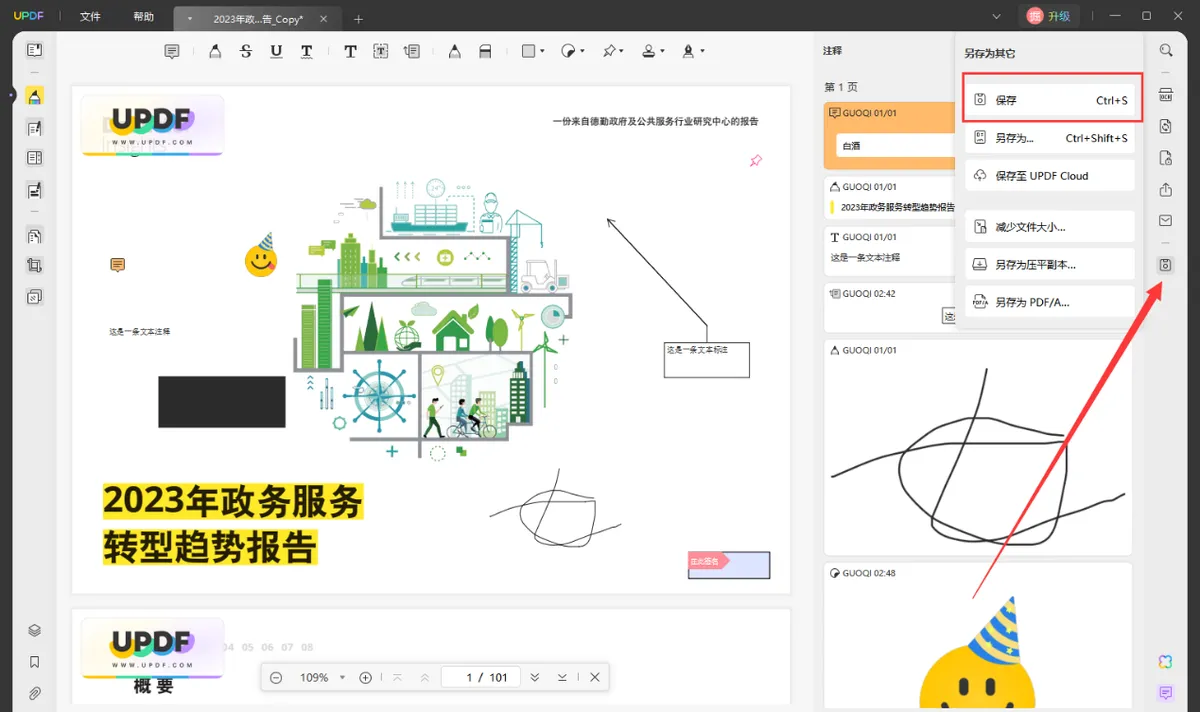Viewport: 1200px width, 712px height.
Task: Send file by email icon
Action: (1166, 221)
